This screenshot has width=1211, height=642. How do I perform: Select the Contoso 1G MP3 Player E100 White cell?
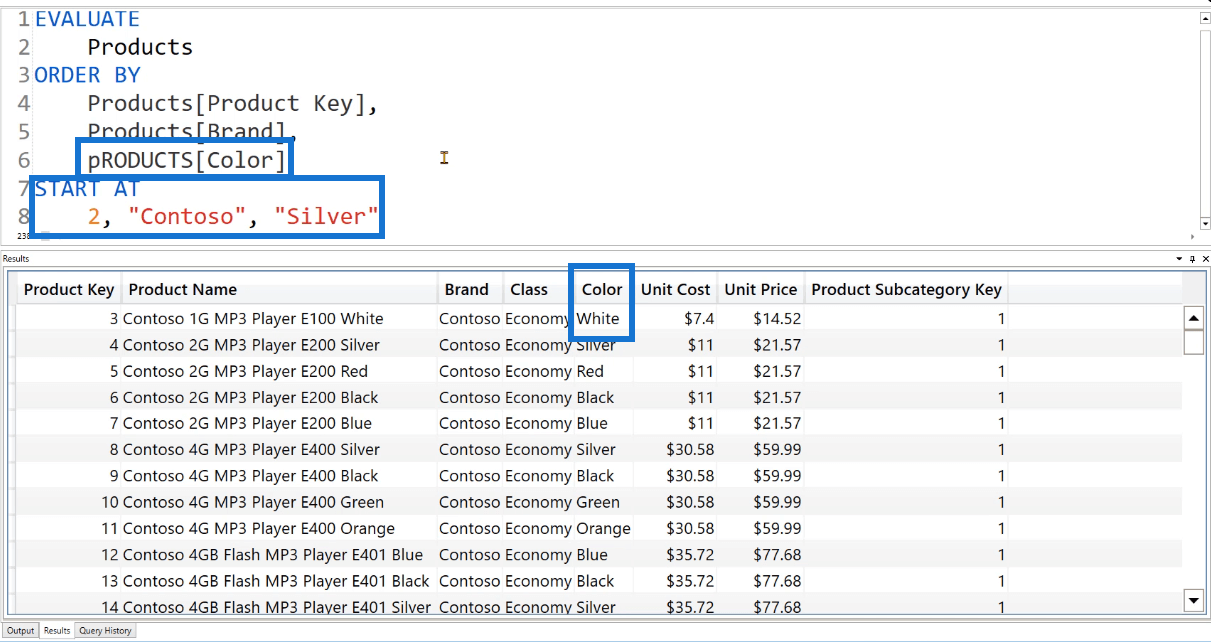[x=279, y=318]
